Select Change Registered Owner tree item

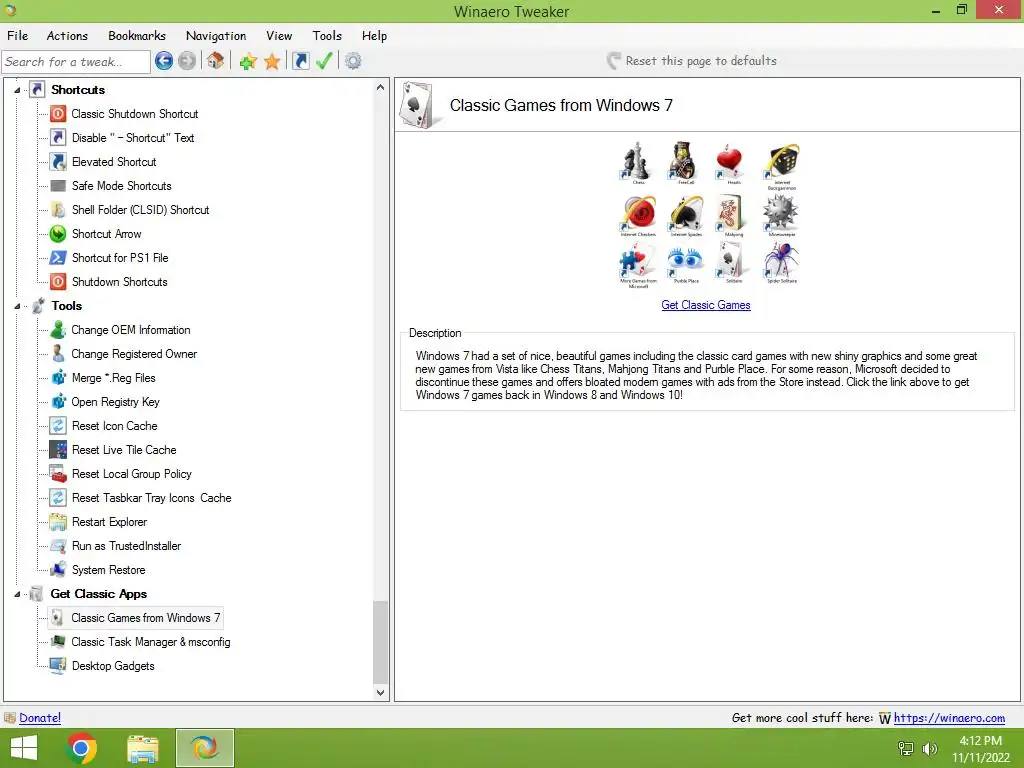[x=134, y=354]
